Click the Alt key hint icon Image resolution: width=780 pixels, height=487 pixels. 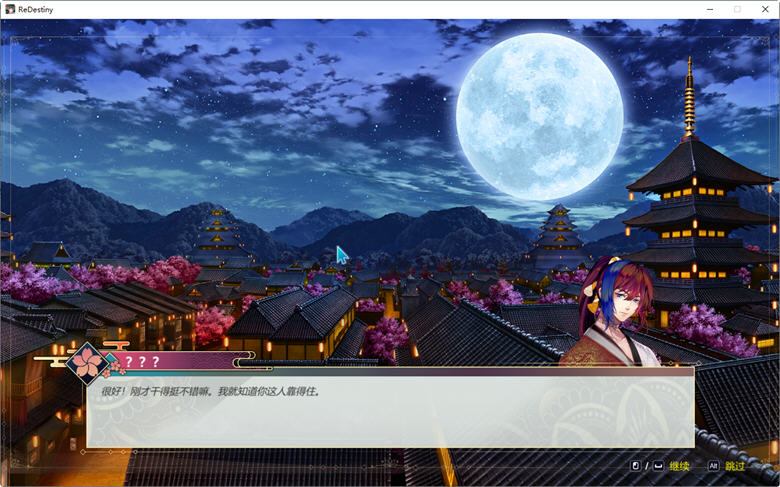pos(713,466)
